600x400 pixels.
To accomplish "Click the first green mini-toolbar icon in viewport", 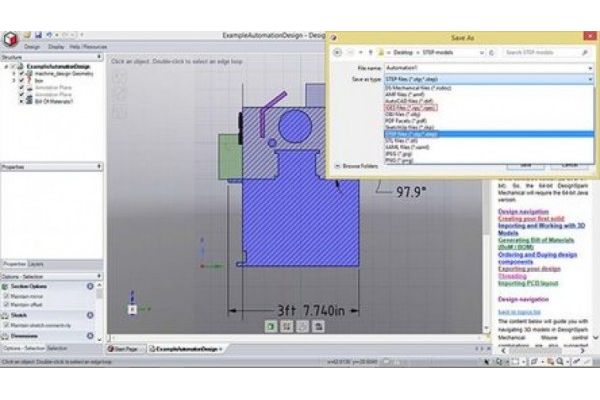I will pos(271,326).
